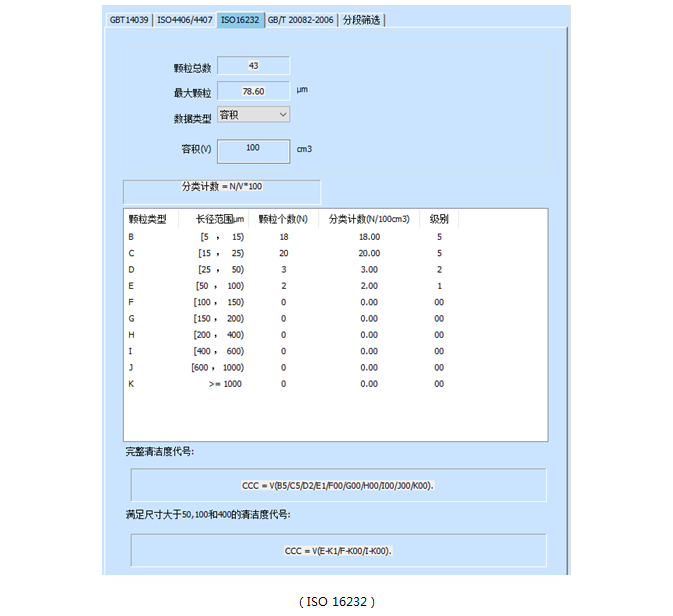This screenshot has width=673, height=616.
Task: Click the 容积(V) input field with 100
Action: tap(253, 149)
